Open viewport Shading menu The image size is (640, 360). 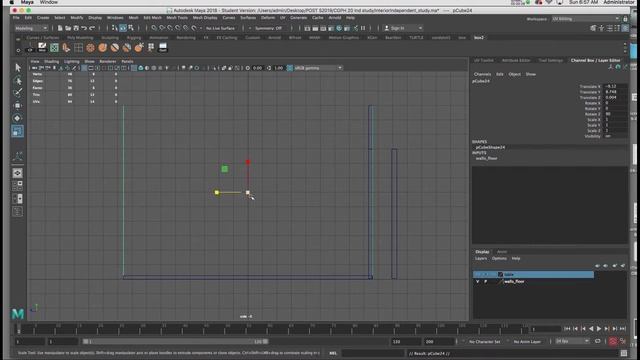[x=51, y=61]
